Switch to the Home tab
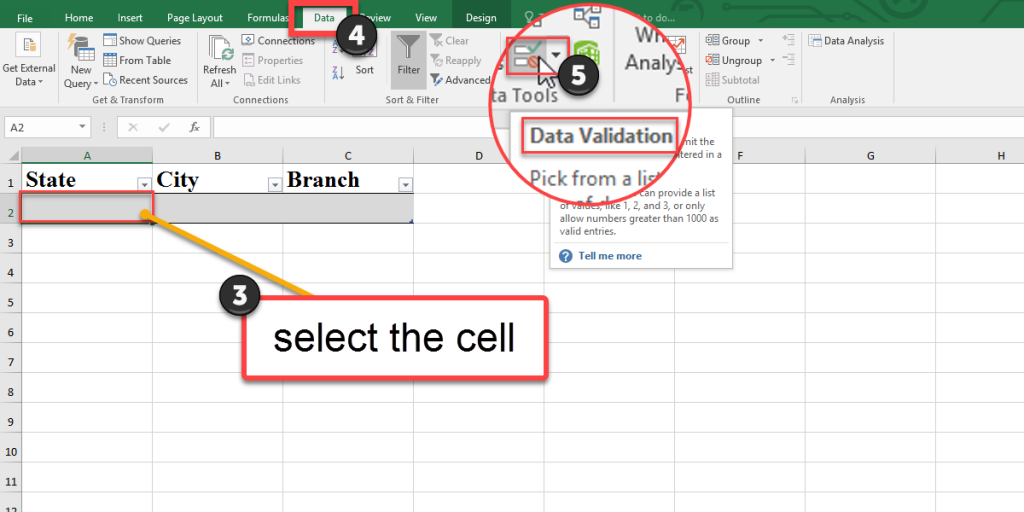 79,18
